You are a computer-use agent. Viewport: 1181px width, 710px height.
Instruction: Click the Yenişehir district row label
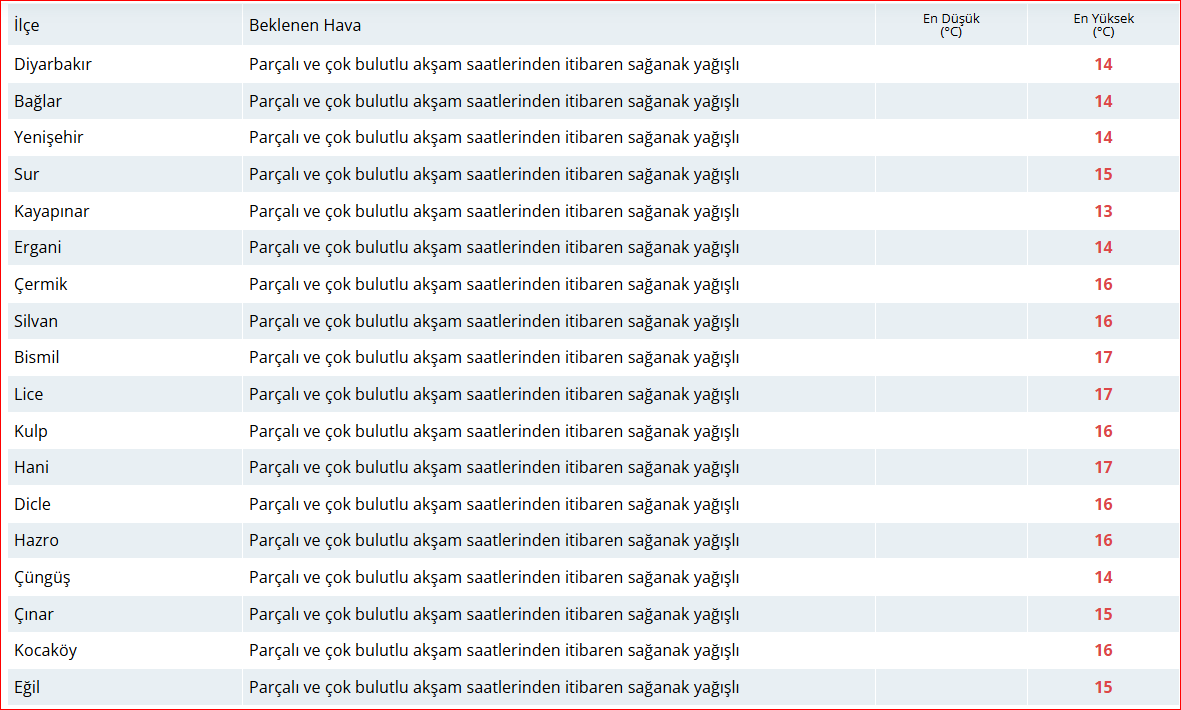tap(48, 137)
